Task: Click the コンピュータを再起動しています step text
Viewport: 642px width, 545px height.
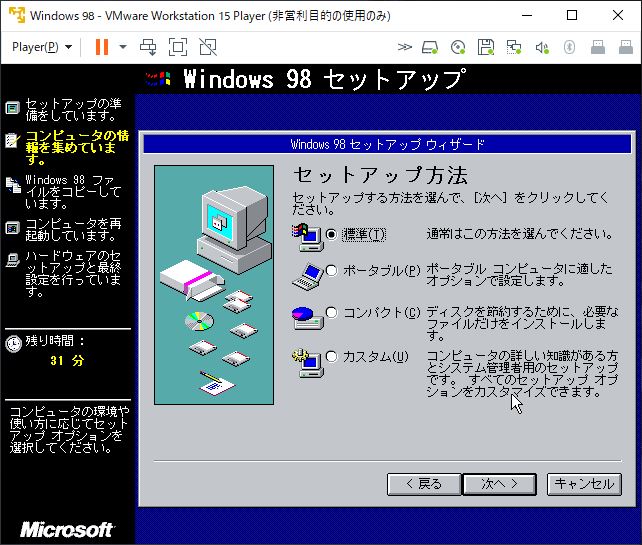Action: click(x=74, y=229)
